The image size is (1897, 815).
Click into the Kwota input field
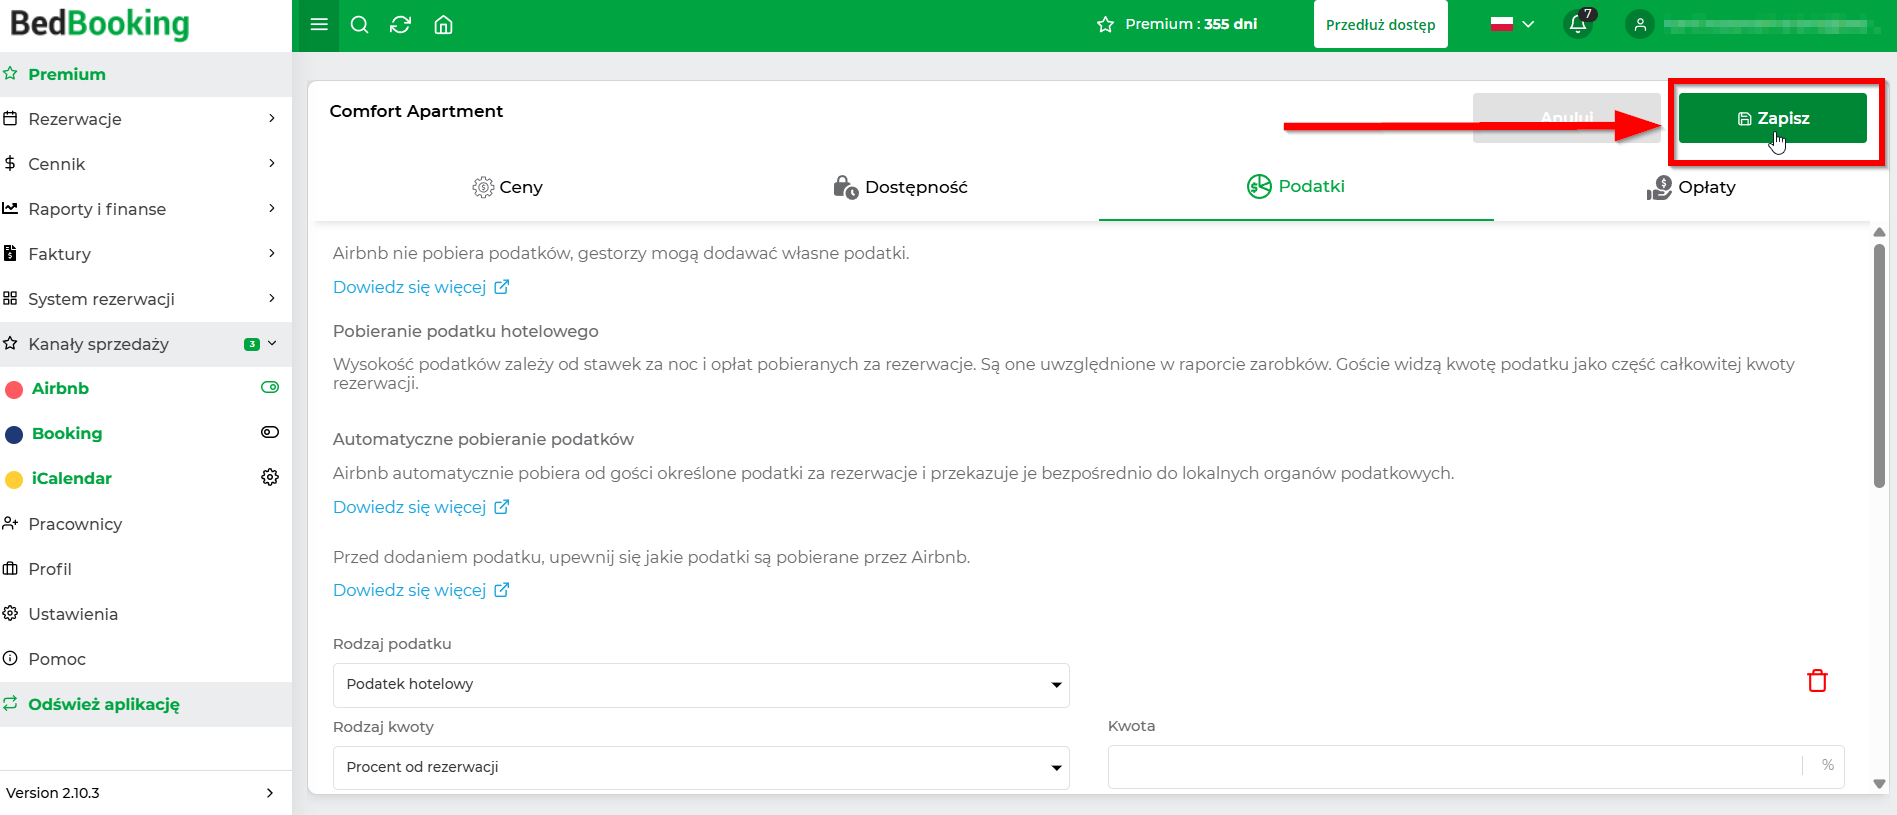pyautogui.click(x=1455, y=766)
